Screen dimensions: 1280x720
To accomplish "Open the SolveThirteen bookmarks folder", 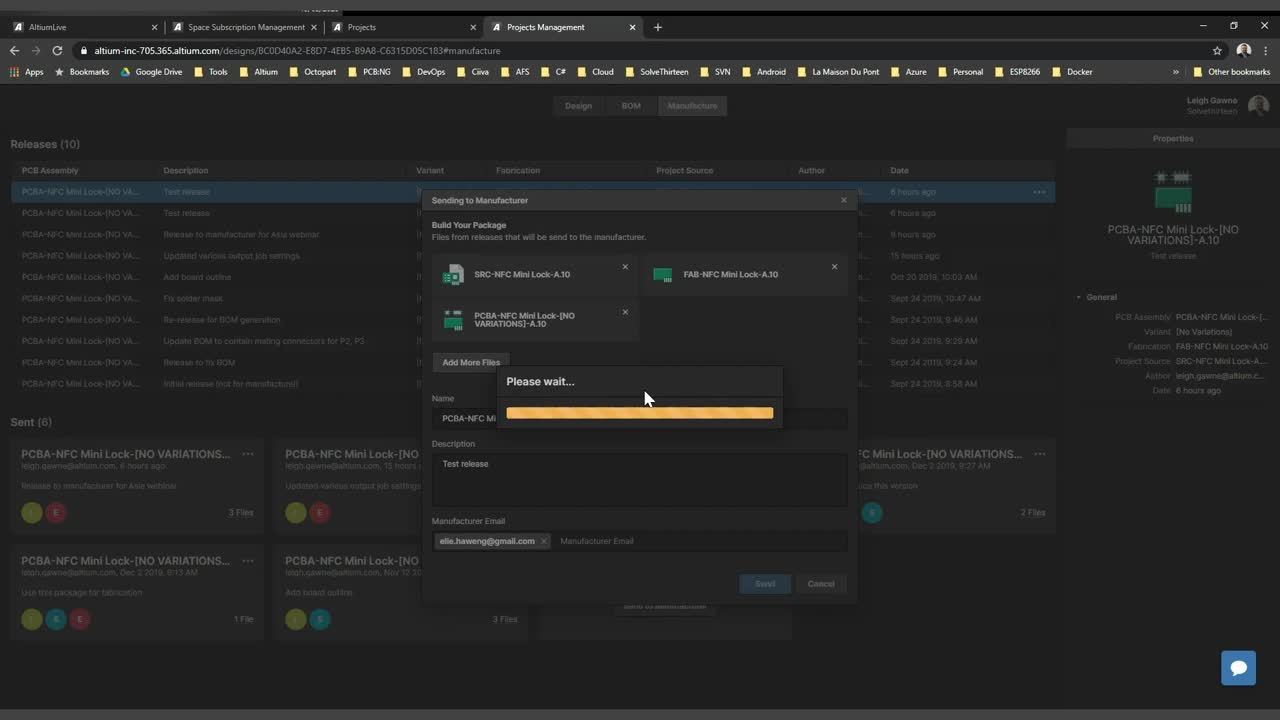I will coord(656,72).
